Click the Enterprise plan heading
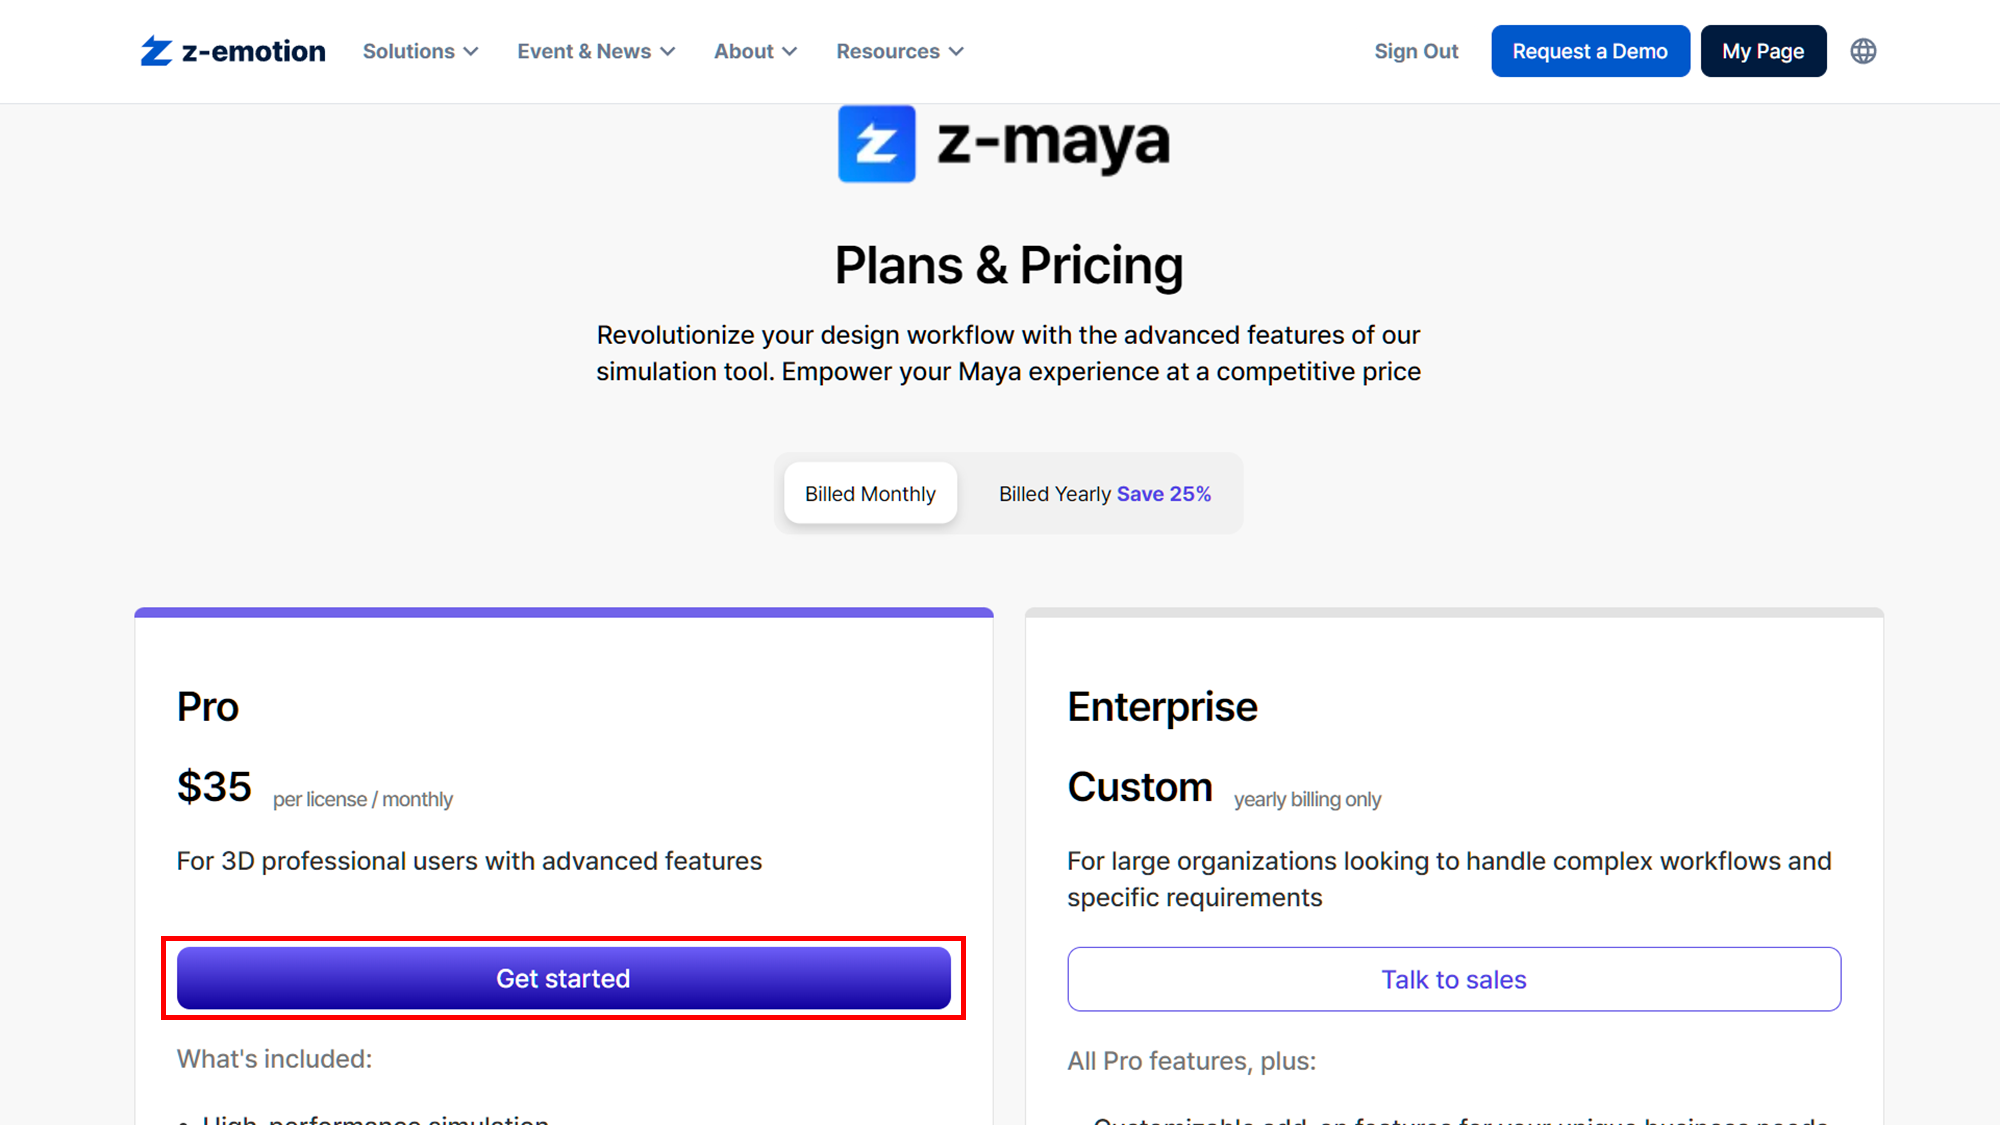2000x1125 pixels. (1162, 707)
